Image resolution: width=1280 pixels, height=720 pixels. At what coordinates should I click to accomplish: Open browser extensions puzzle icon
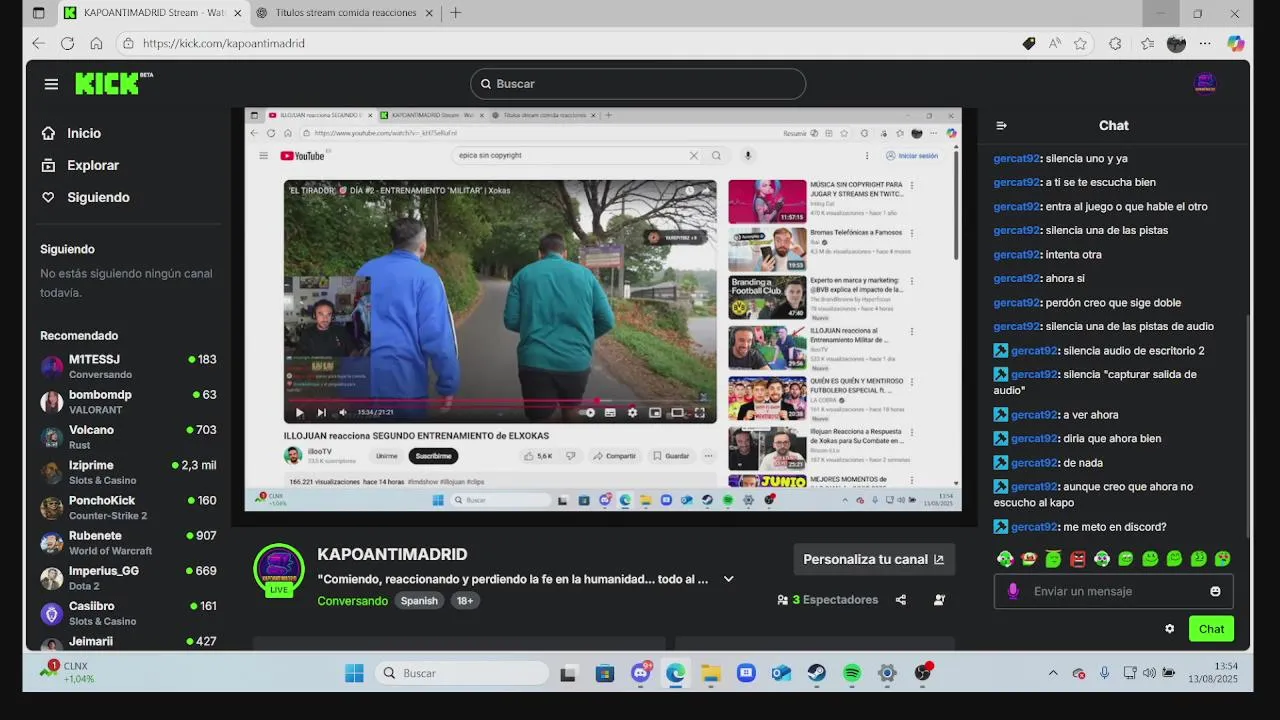[x=1116, y=43]
